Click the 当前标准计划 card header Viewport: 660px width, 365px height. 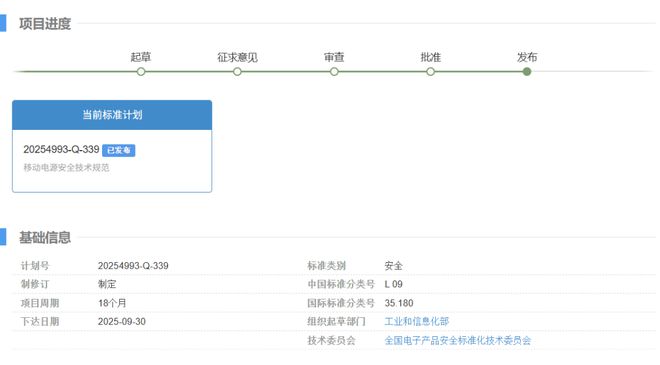pyautogui.click(x=112, y=115)
